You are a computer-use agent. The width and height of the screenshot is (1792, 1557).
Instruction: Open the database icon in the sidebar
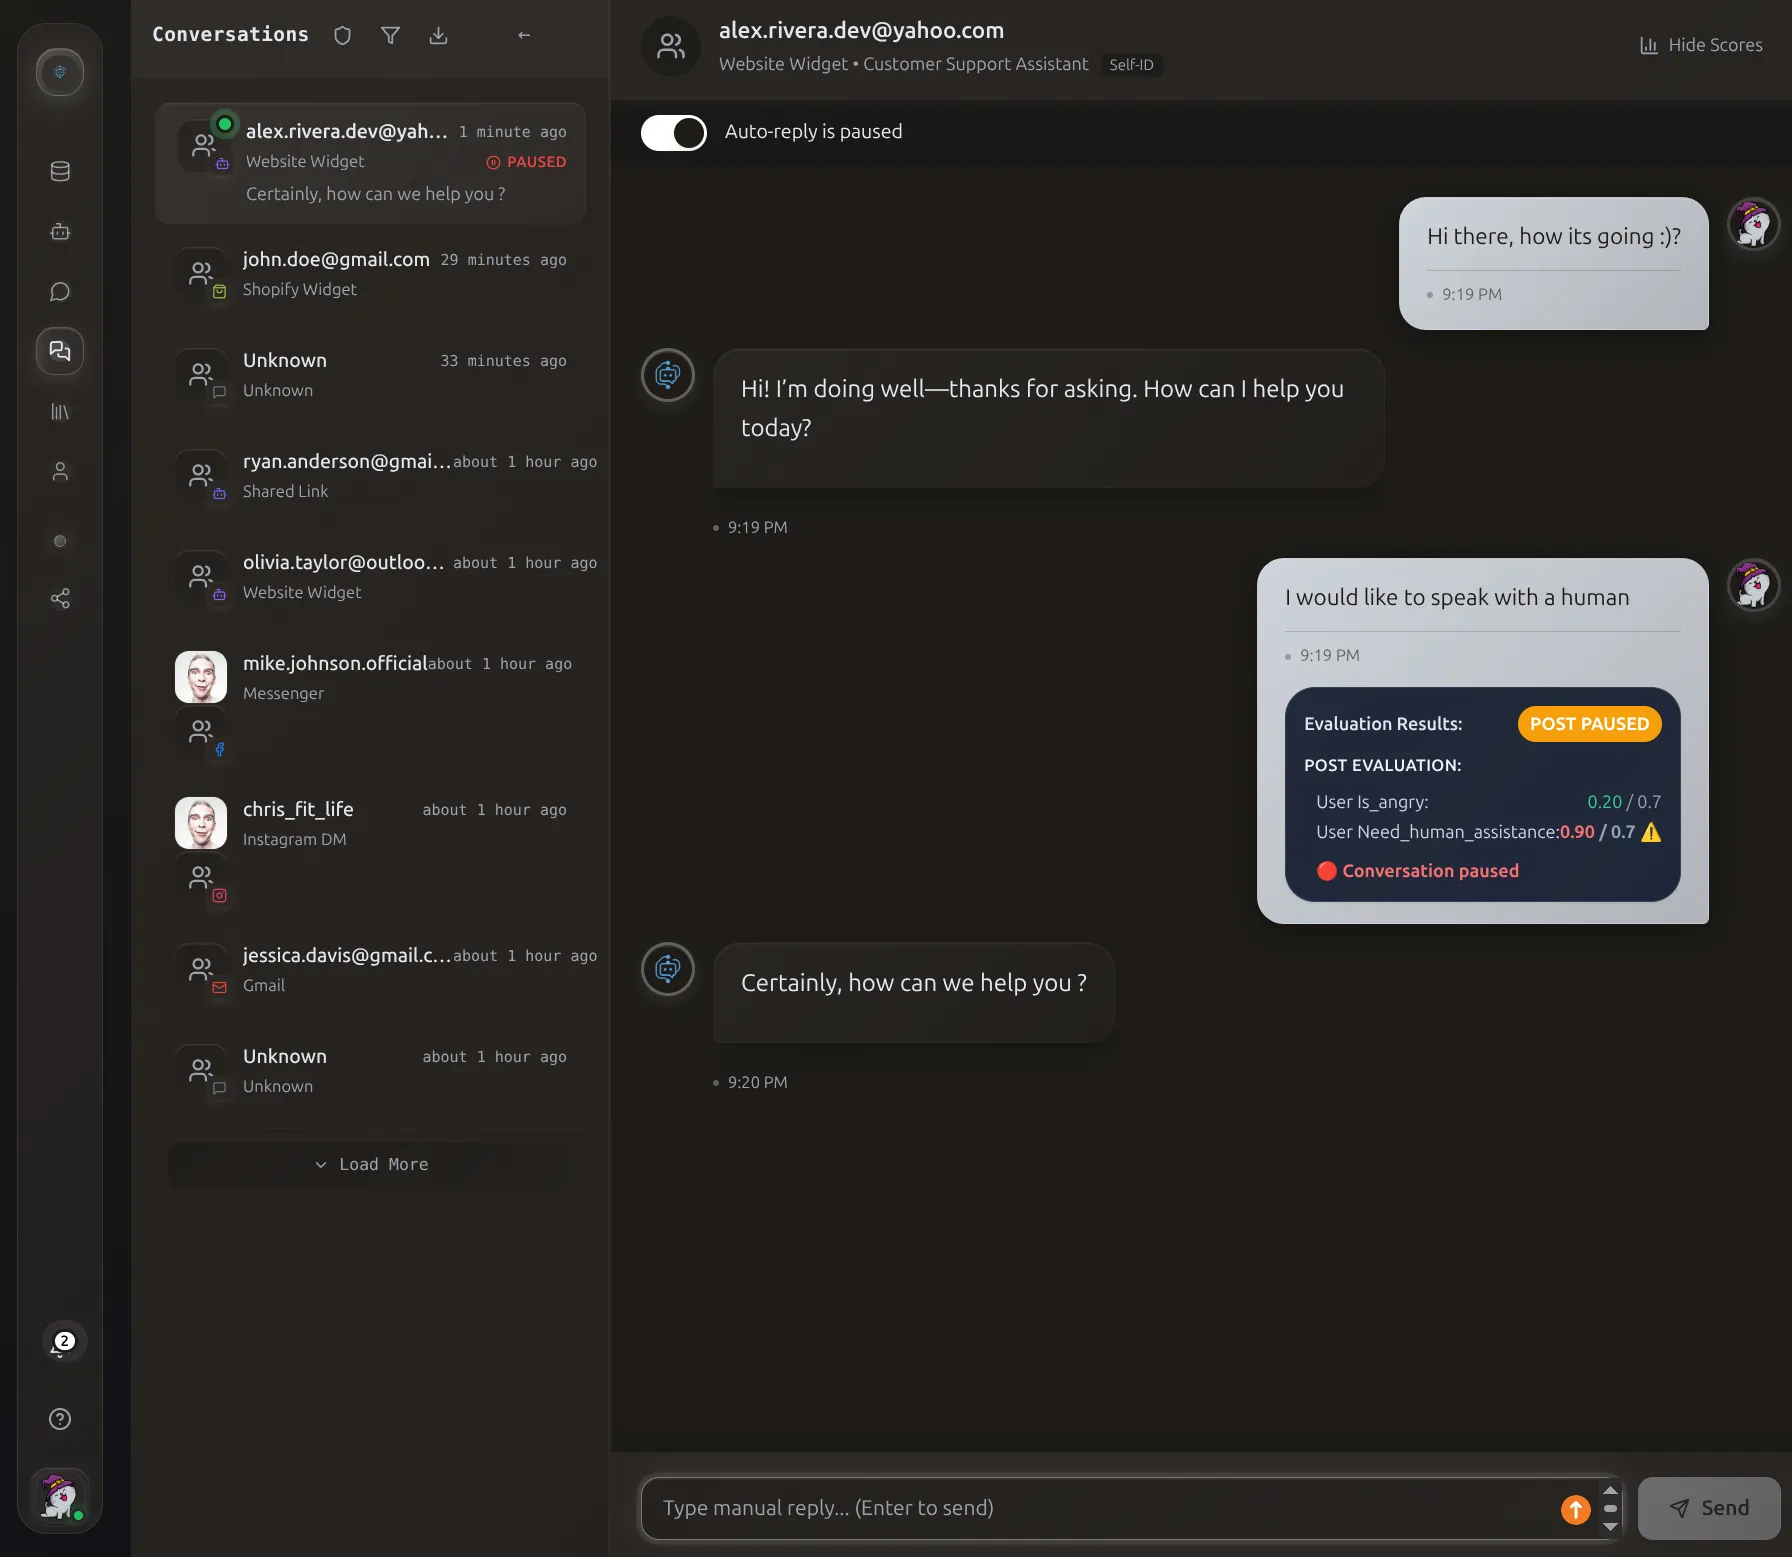click(60, 172)
